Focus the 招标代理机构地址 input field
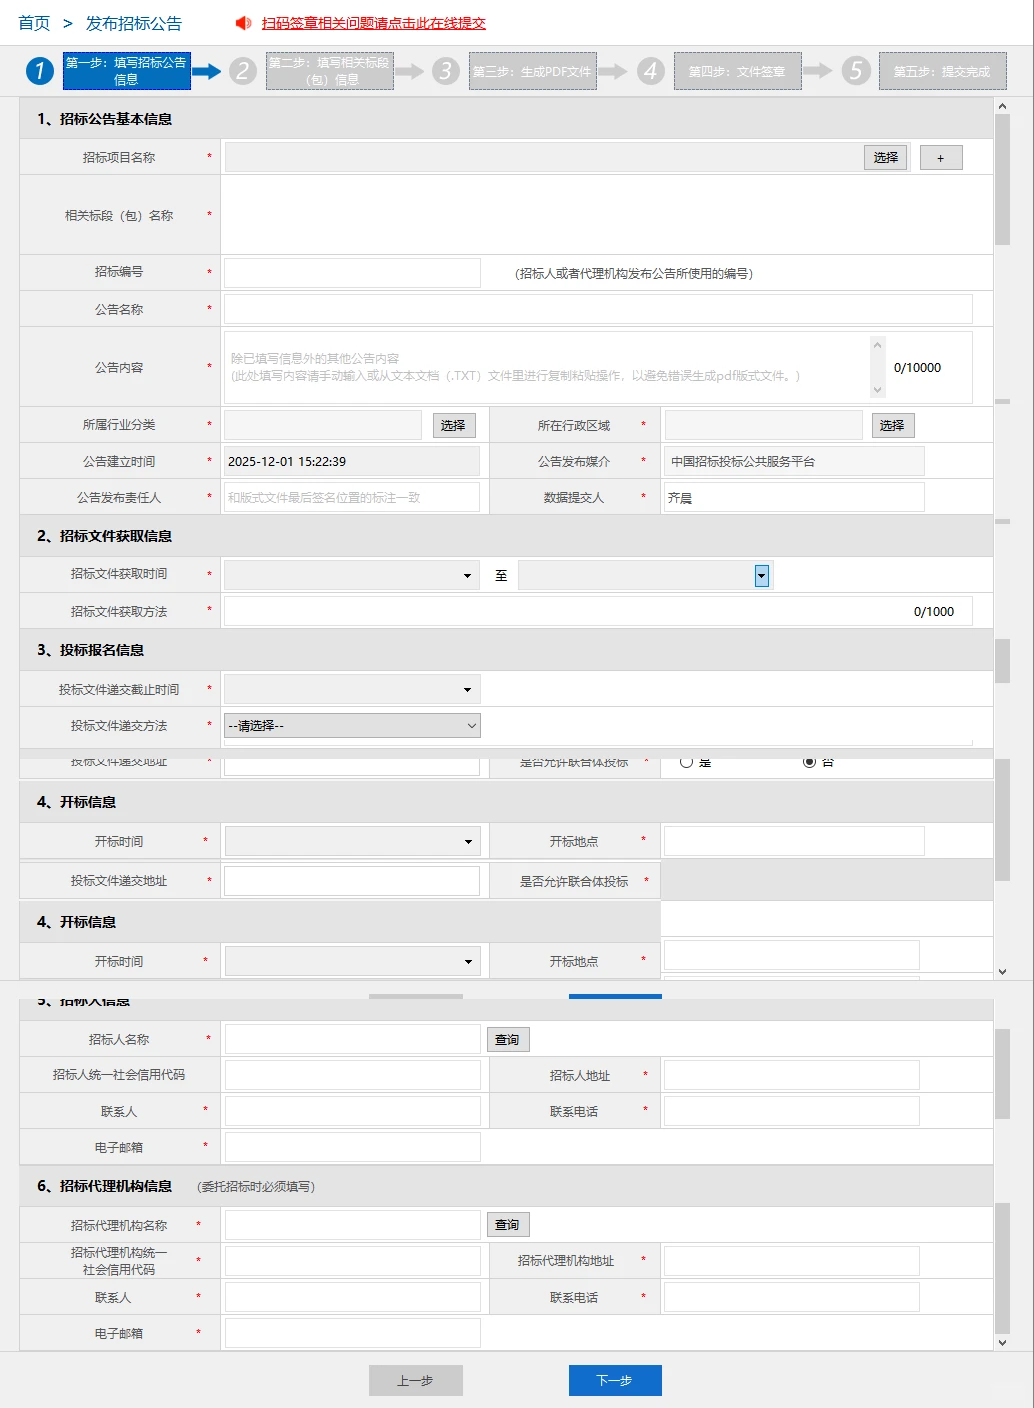Viewport: 1034px width, 1408px height. 792,1261
